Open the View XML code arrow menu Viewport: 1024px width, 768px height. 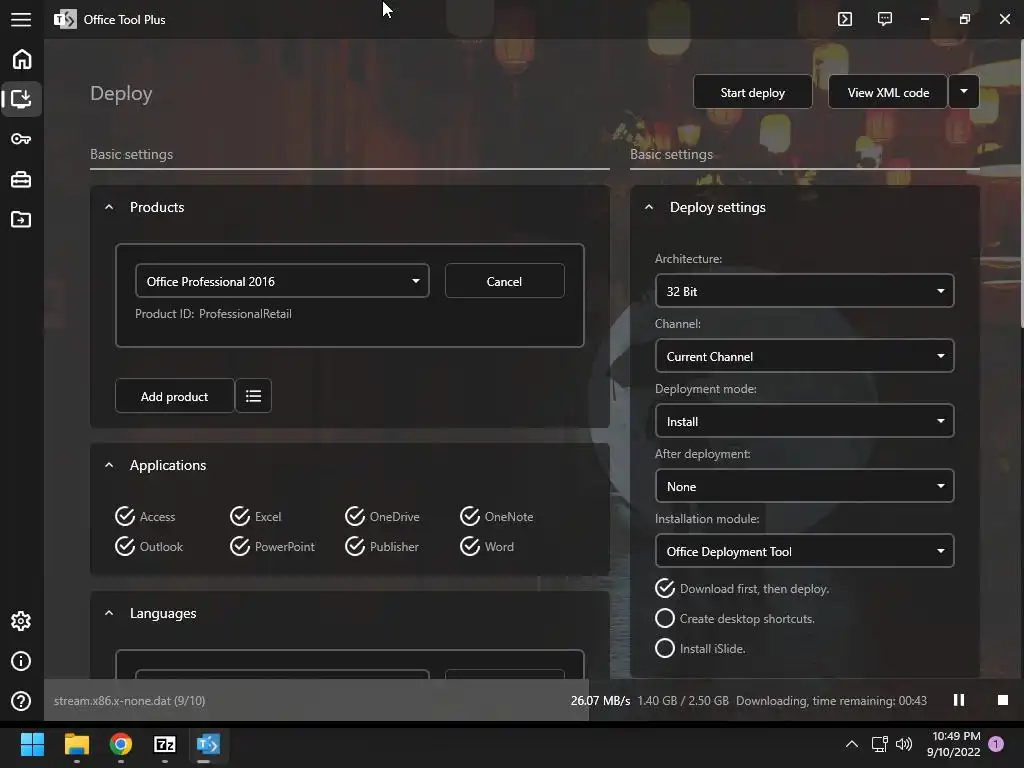(x=964, y=92)
